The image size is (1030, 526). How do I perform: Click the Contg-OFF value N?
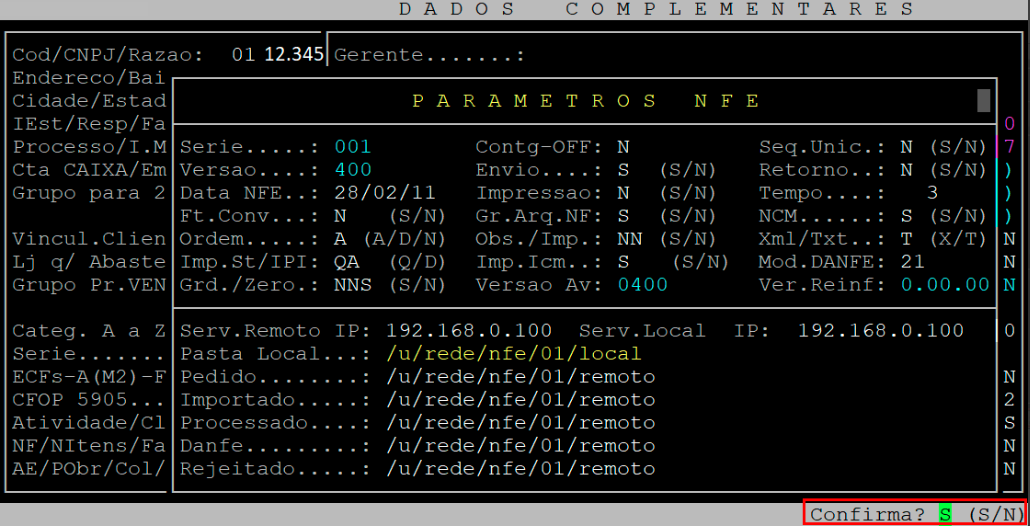623,147
